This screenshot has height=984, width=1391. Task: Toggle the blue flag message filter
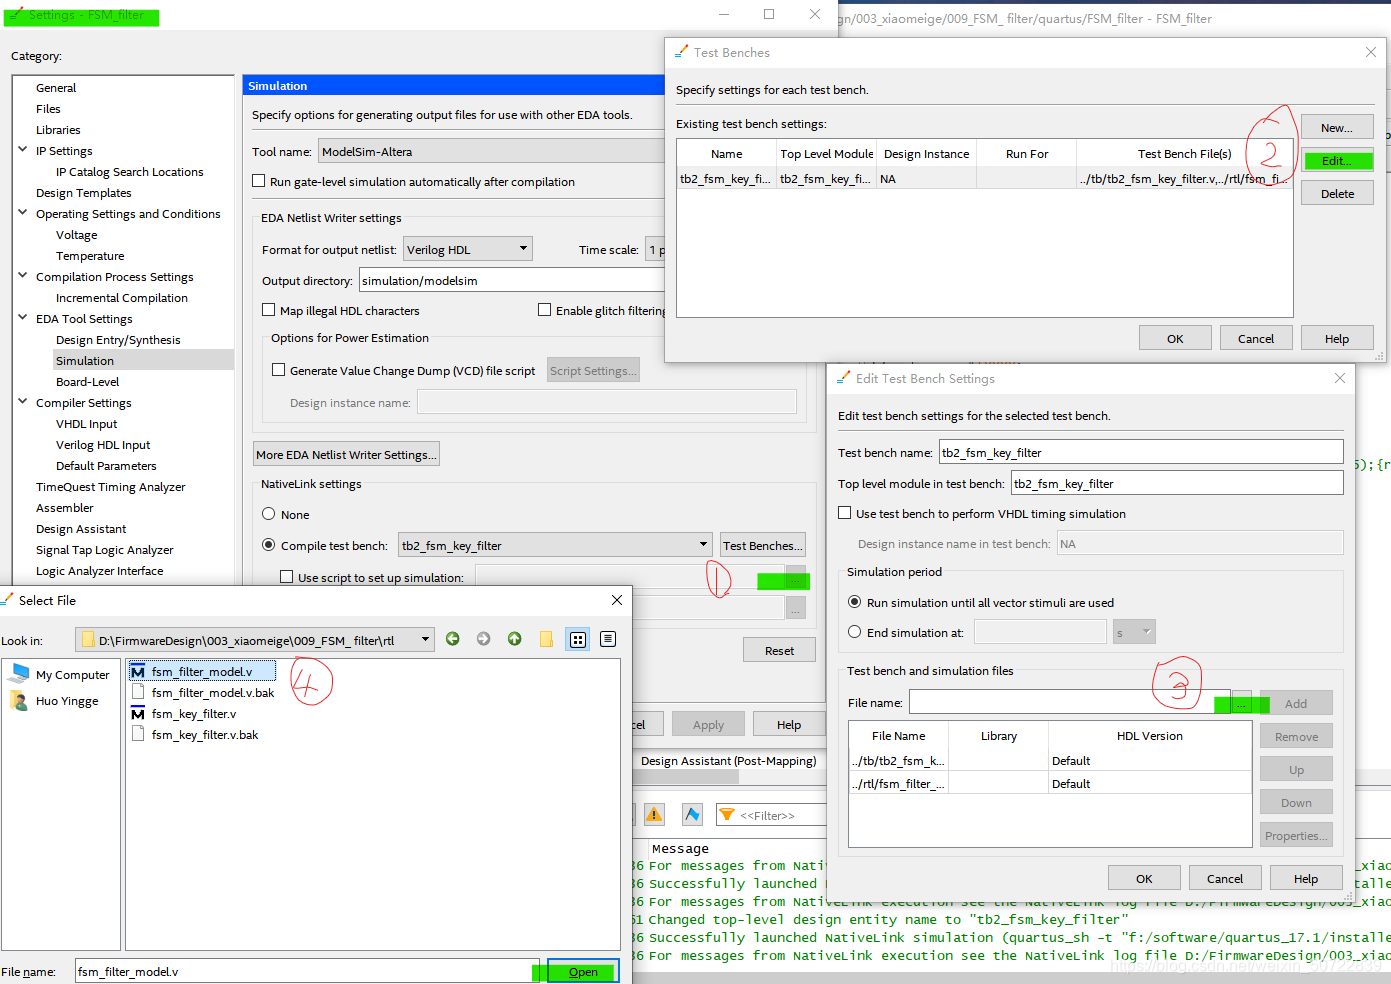pyautogui.click(x=692, y=815)
